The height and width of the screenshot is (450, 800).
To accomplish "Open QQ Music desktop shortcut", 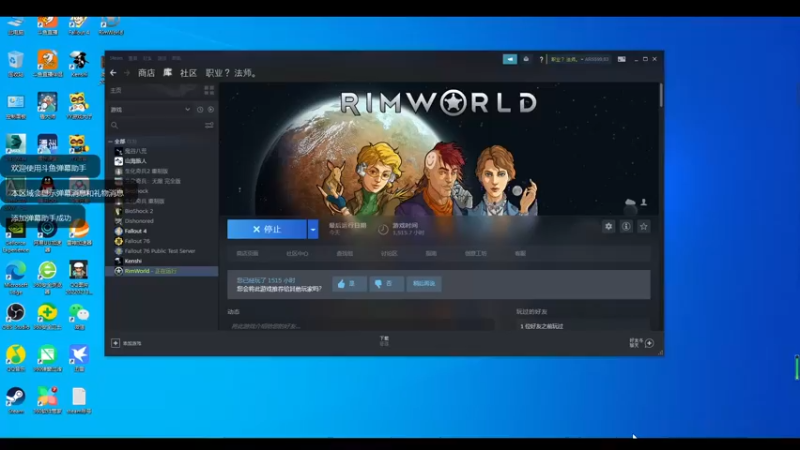I will click(16, 358).
